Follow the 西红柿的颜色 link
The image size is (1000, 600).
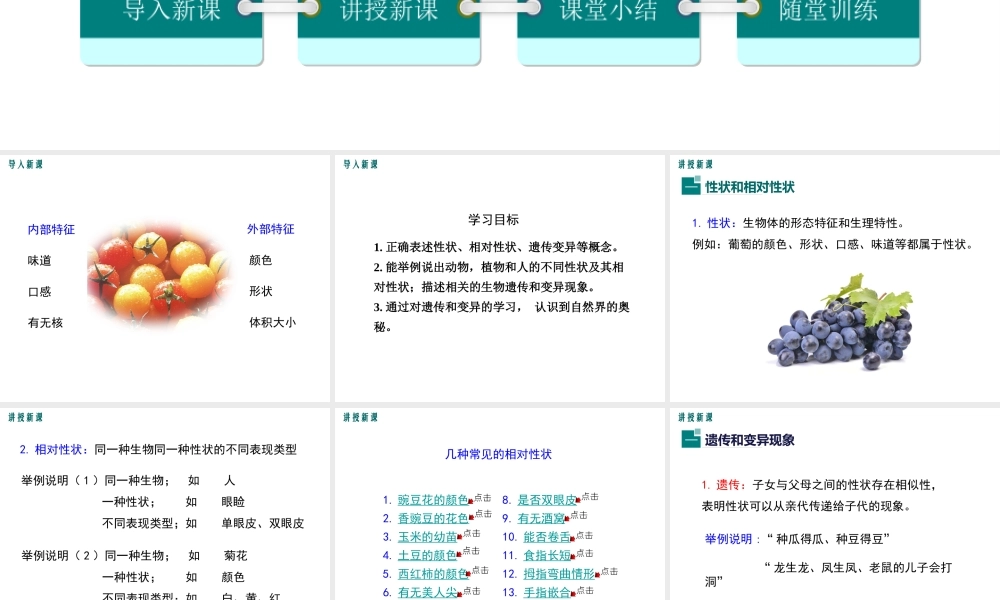pos(433,574)
